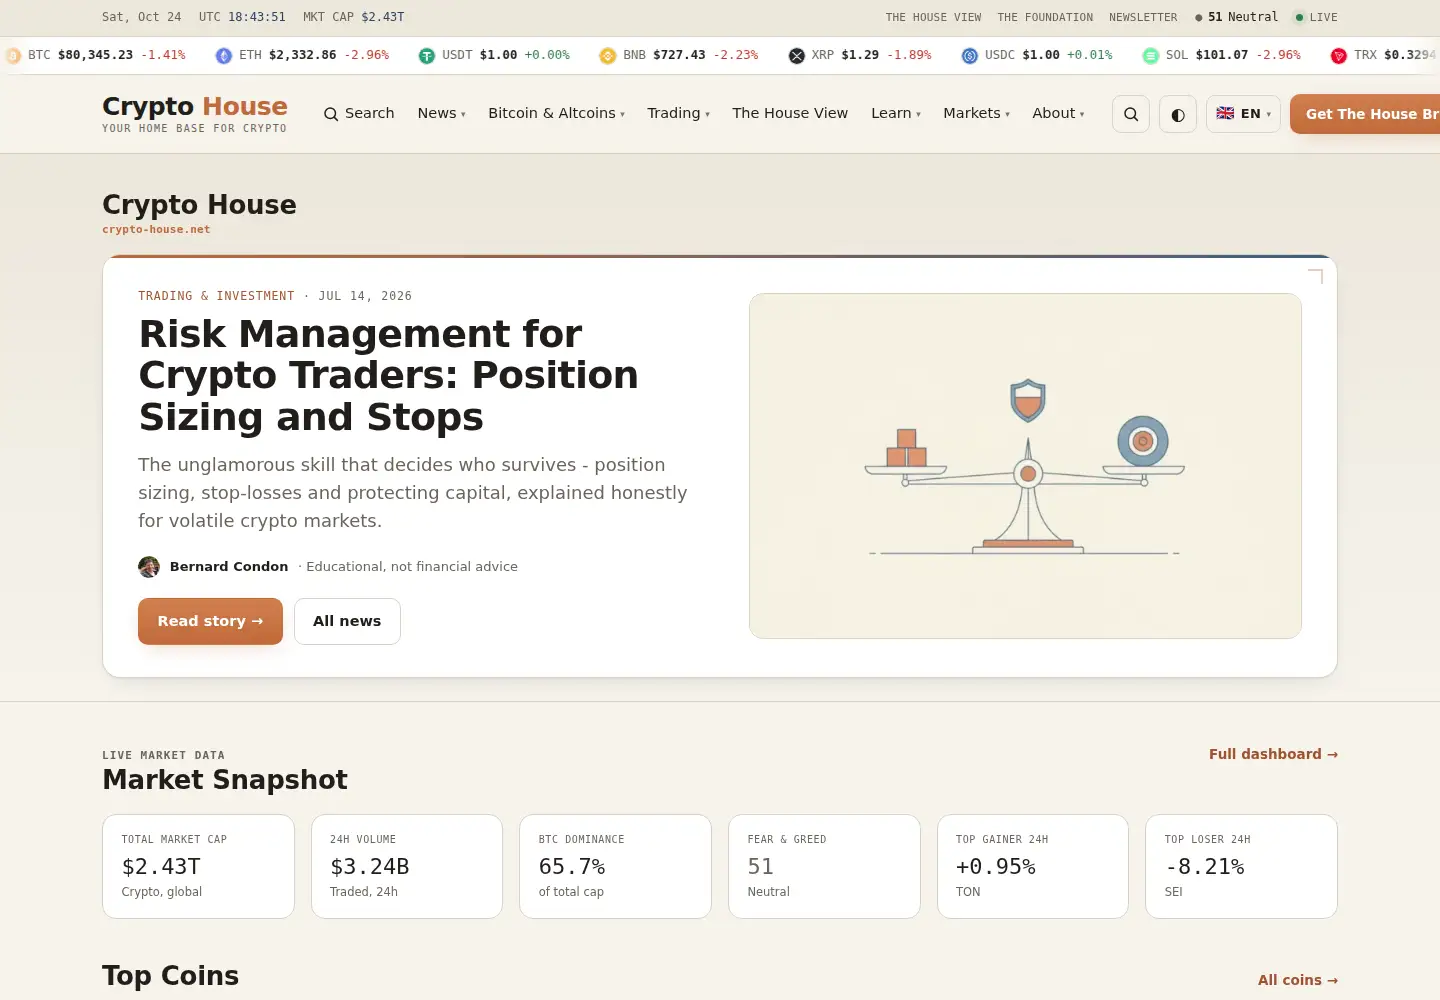Image resolution: width=1440 pixels, height=1000 pixels.
Task: Click the TRX coin icon in ticker
Action: tap(1339, 56)
